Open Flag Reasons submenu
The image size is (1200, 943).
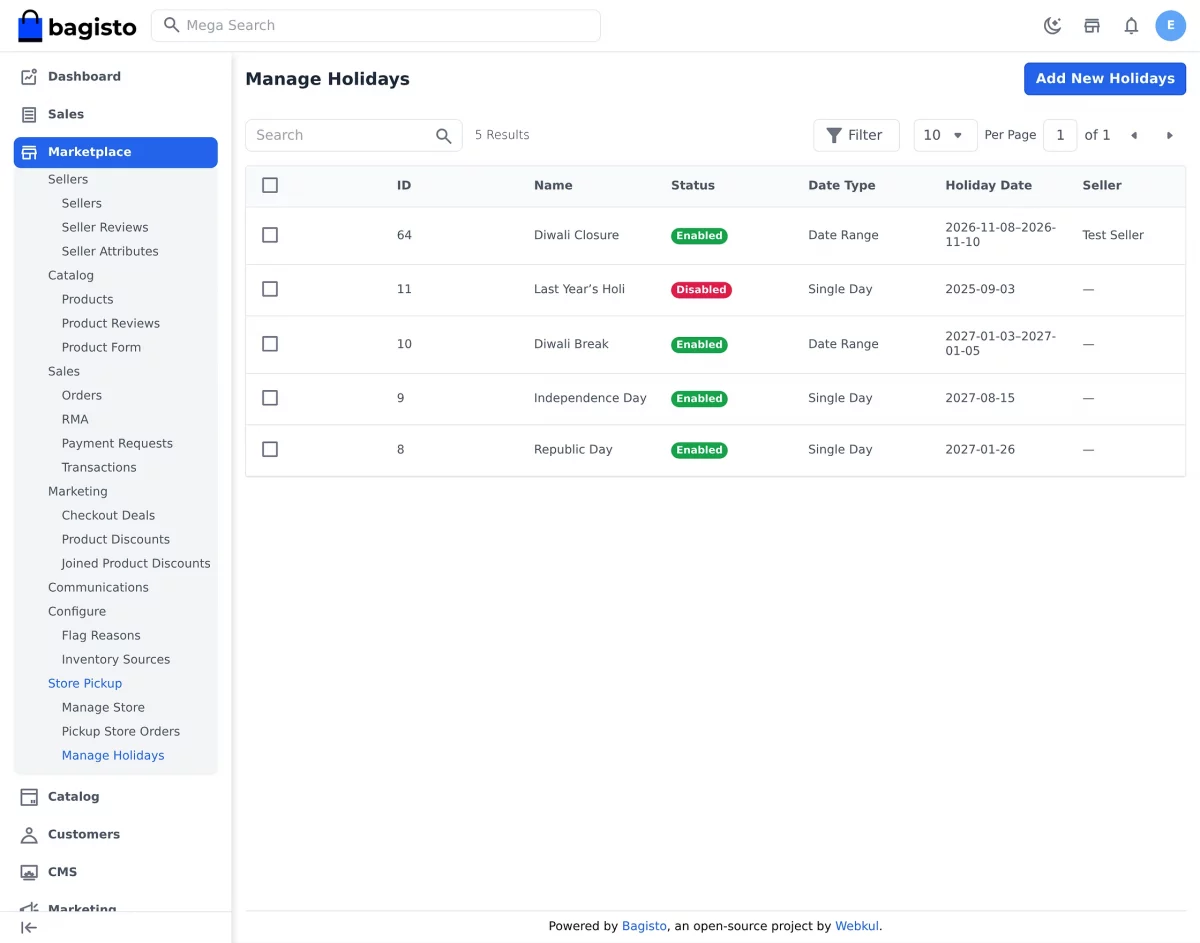pyautogui.click(x=101, y=635)
